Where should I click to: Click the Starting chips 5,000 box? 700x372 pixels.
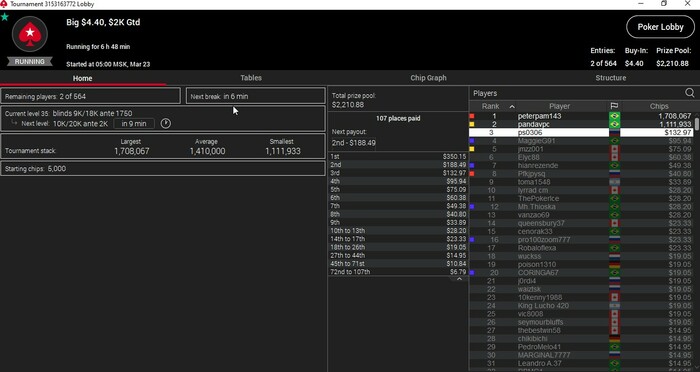tap(162, 169)
